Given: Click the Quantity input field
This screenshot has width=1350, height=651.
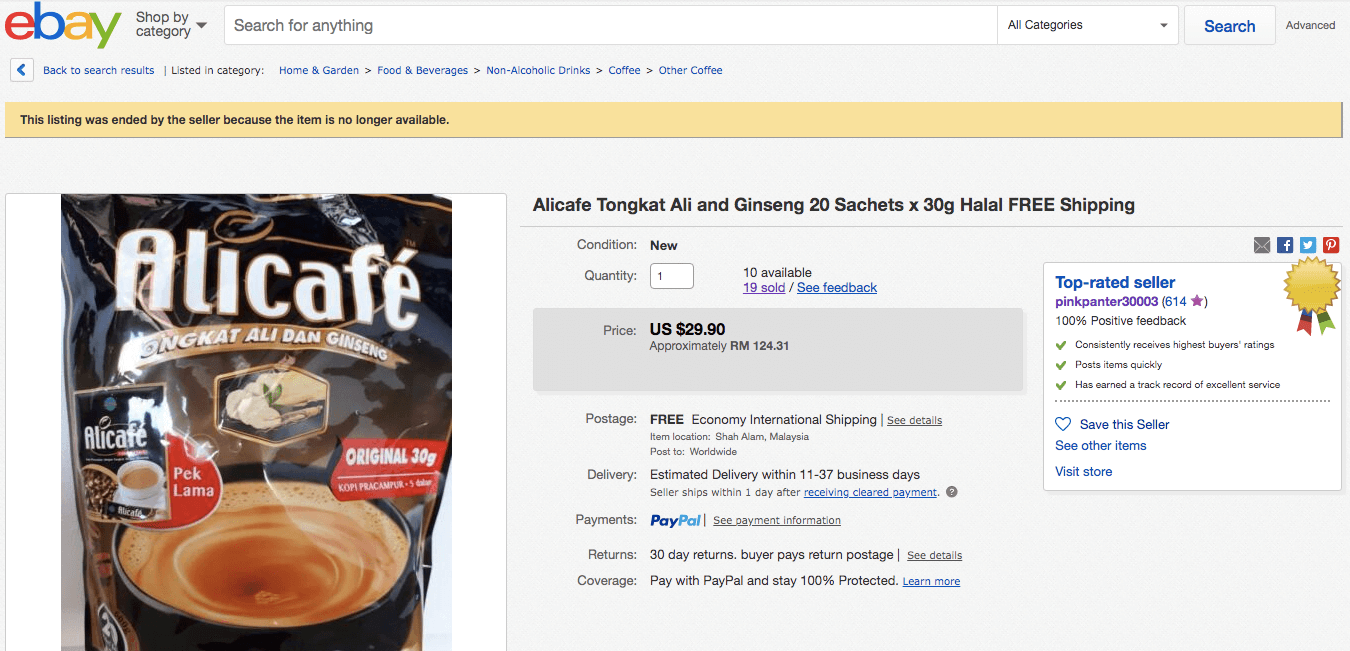Looking at the screenshot, I should click(x=671, y=276).
